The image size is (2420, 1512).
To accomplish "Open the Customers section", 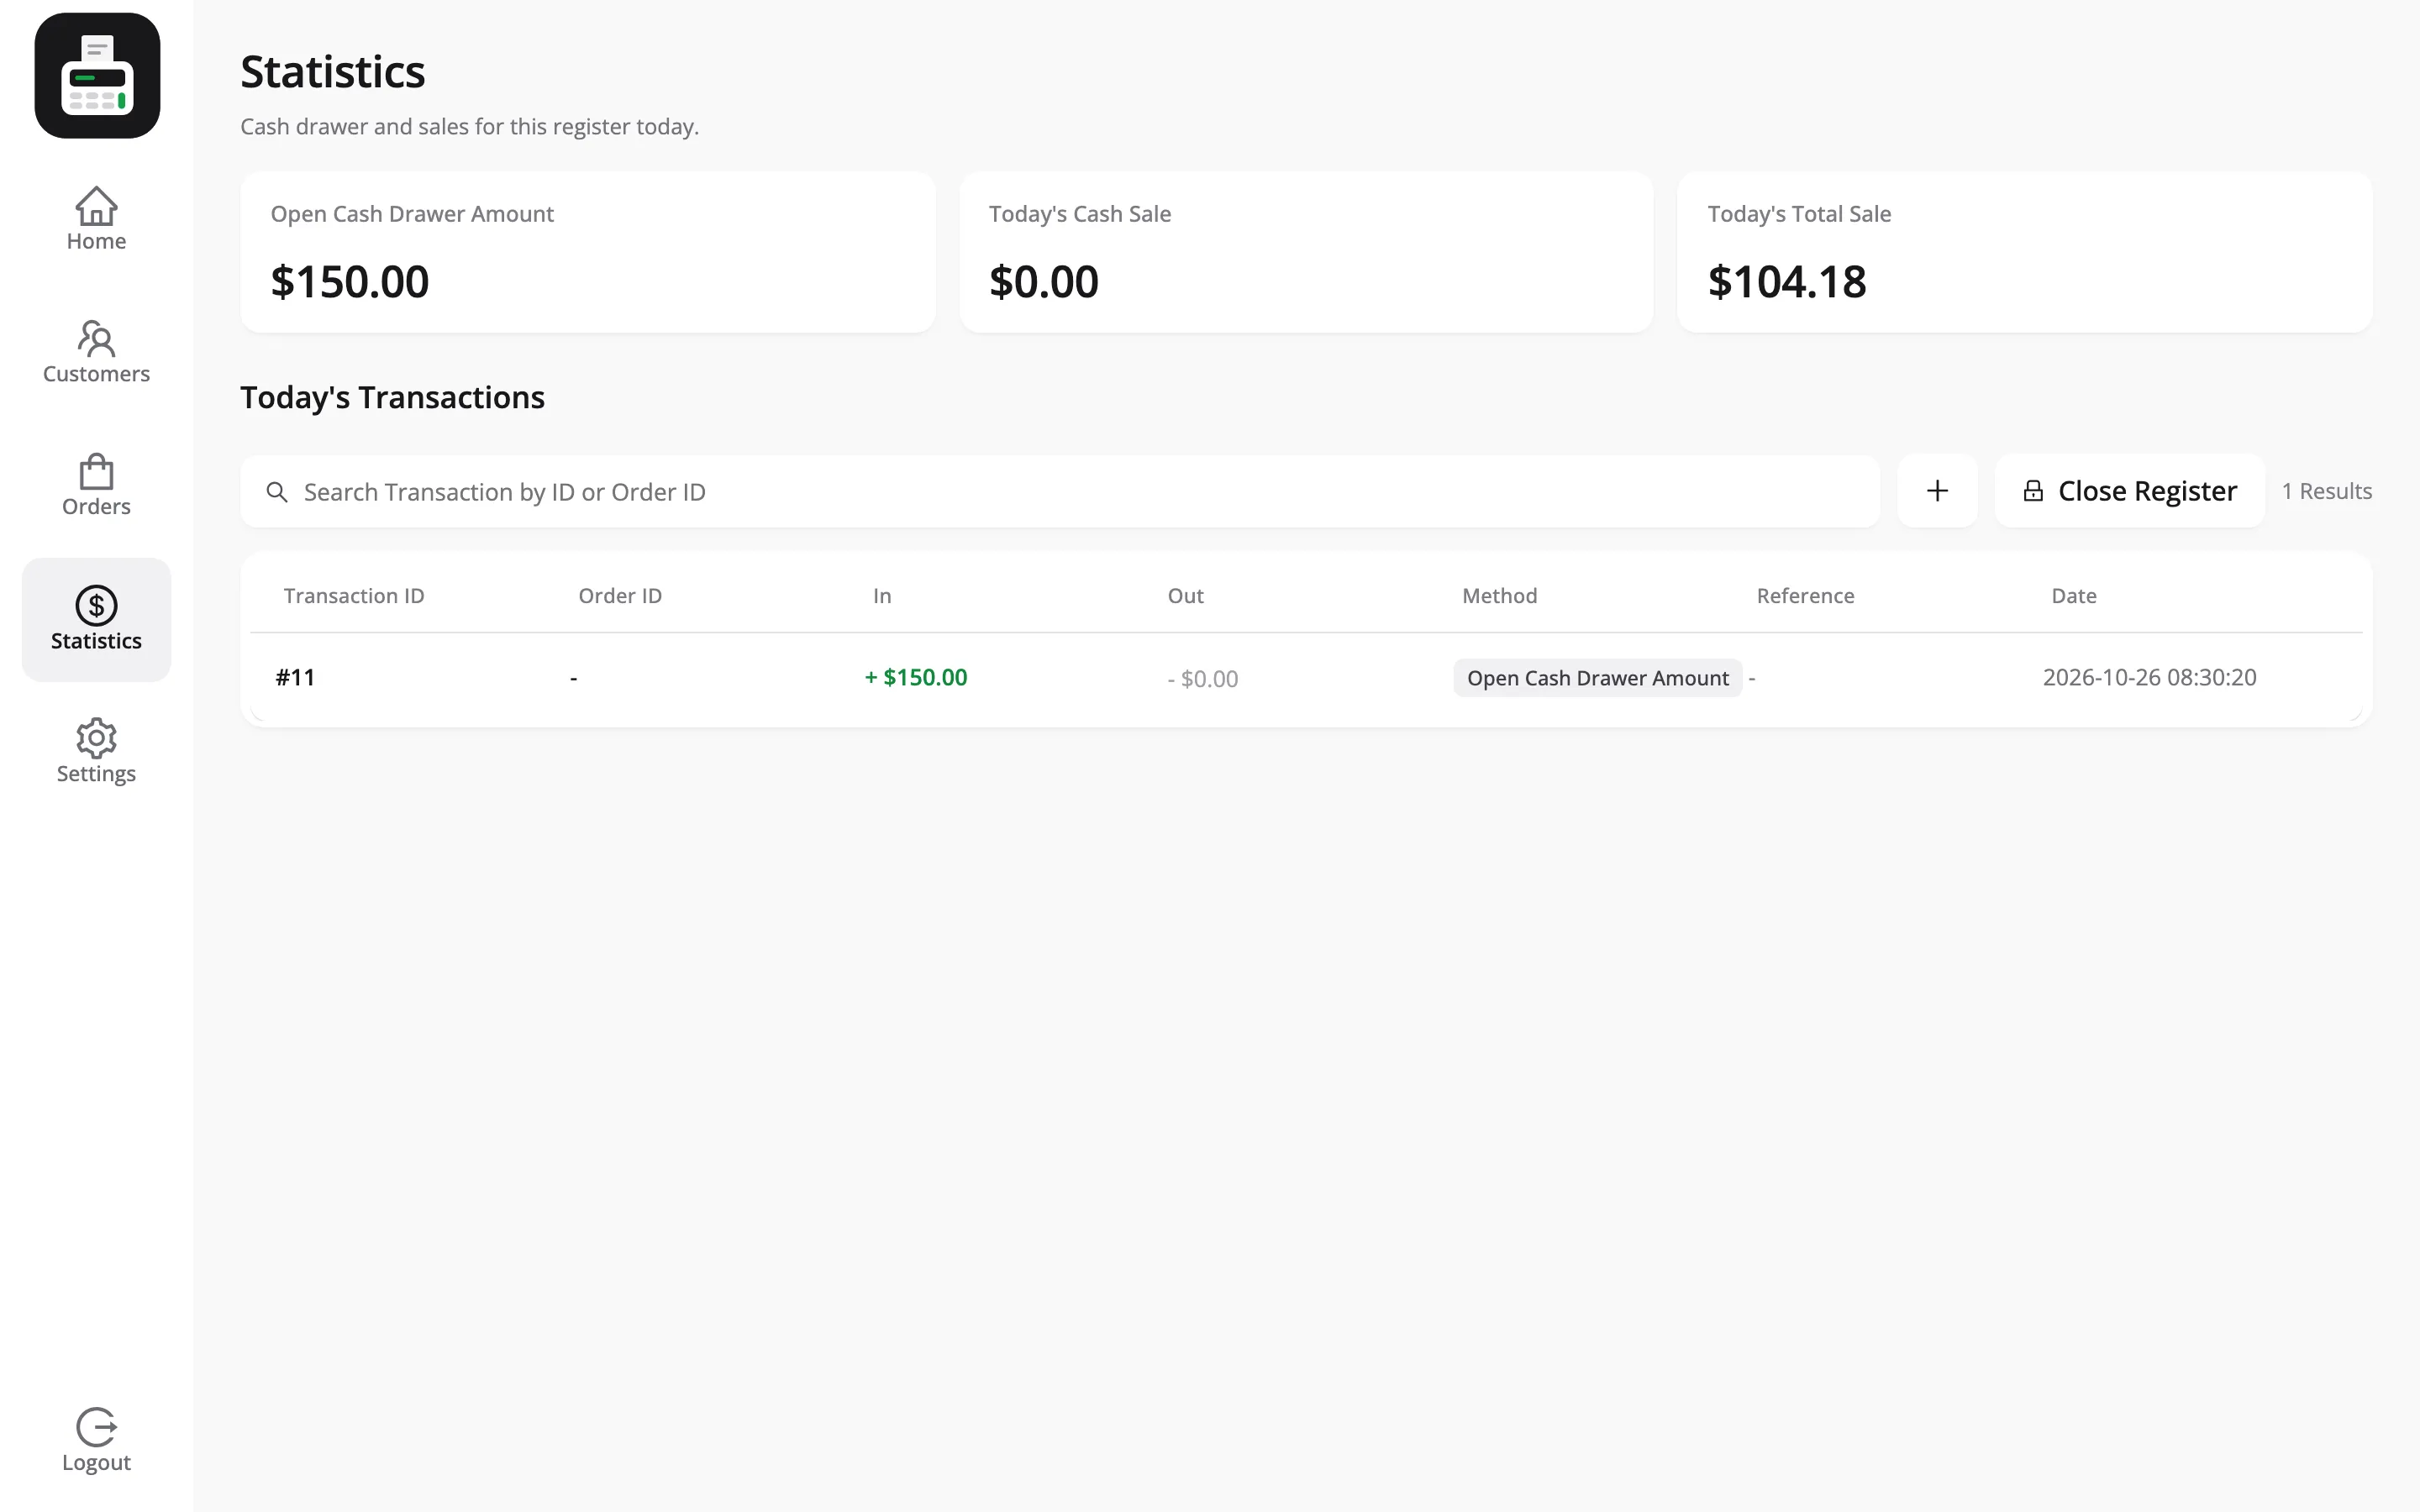I will (x=96, y=352).
